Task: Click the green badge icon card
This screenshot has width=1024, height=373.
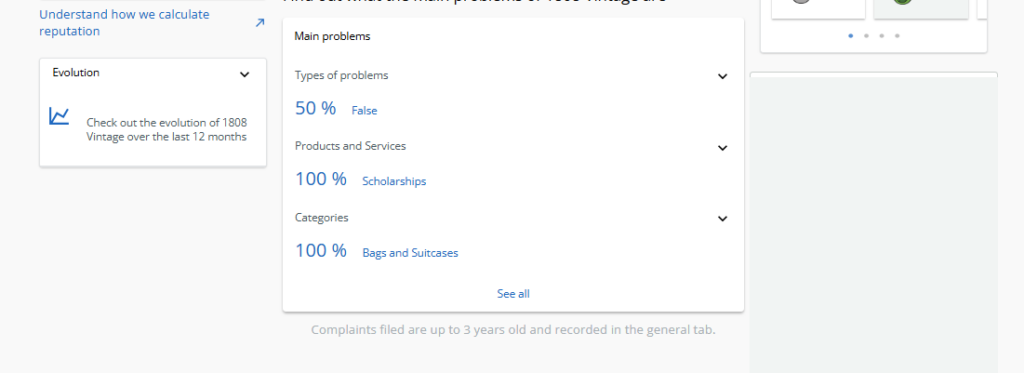Action: pyautogui.click(x=921, y=9)
